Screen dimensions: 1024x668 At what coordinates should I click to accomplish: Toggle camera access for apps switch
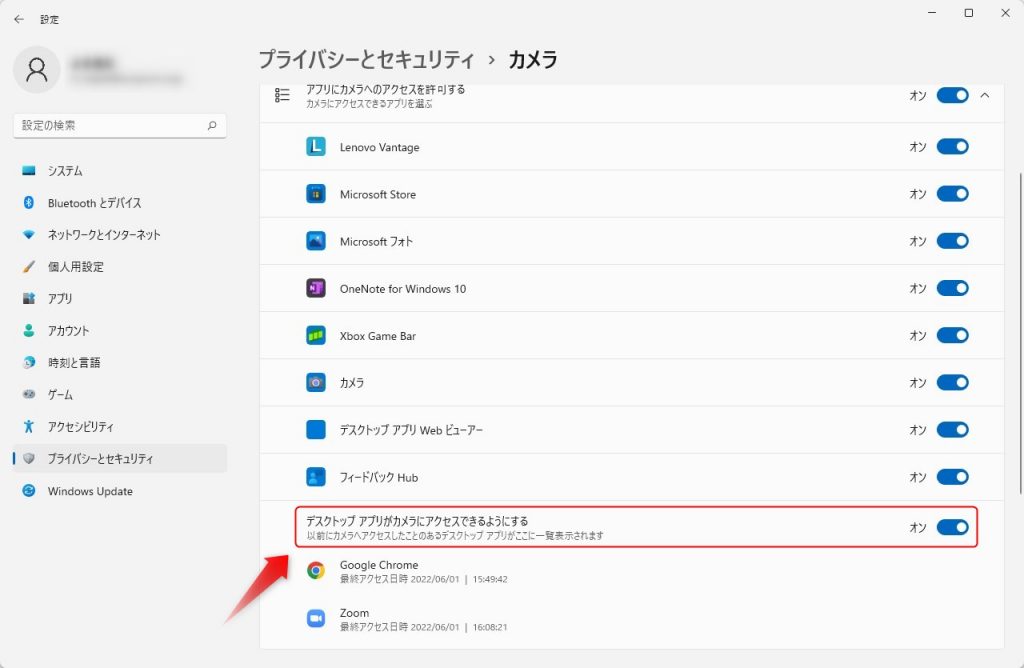click(x=952, y=95)
